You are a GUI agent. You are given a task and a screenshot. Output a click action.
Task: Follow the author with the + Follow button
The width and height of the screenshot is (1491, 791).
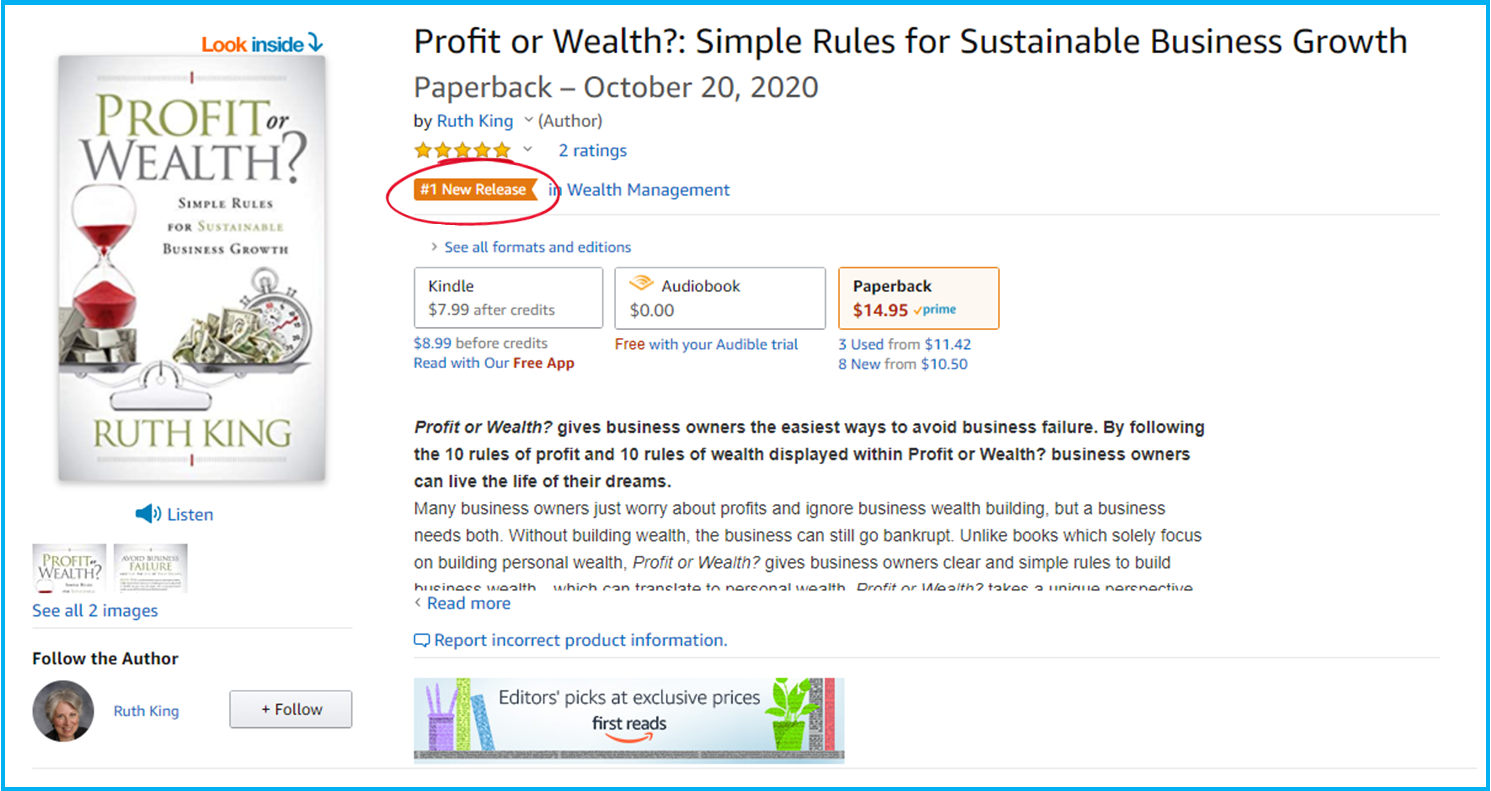pyautogui.click(x=291, y=709)
